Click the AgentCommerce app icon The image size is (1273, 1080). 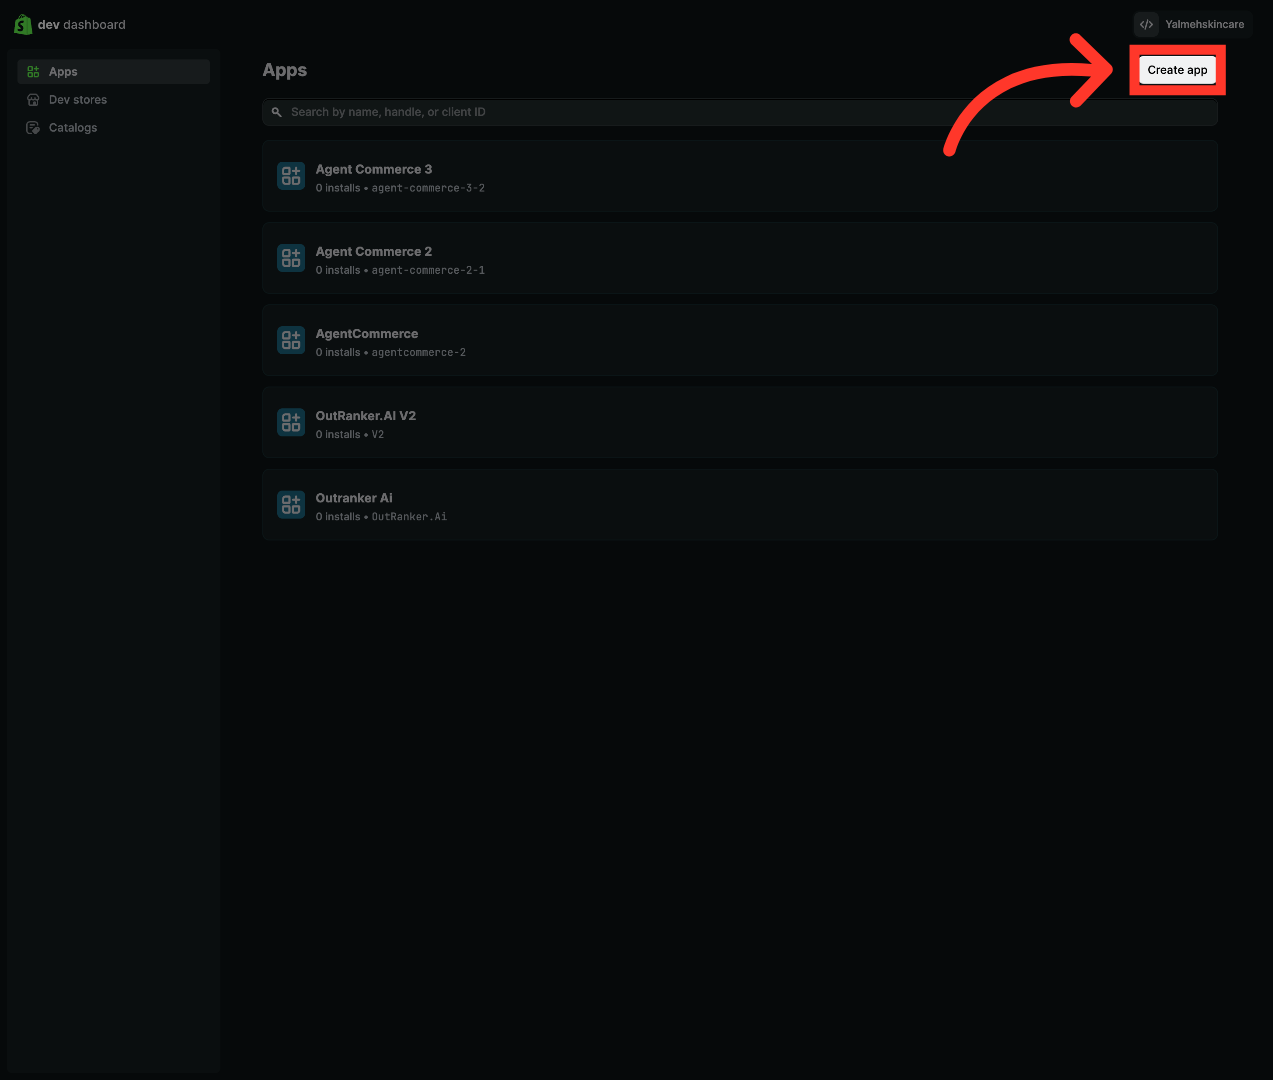[x=291, y=340]
